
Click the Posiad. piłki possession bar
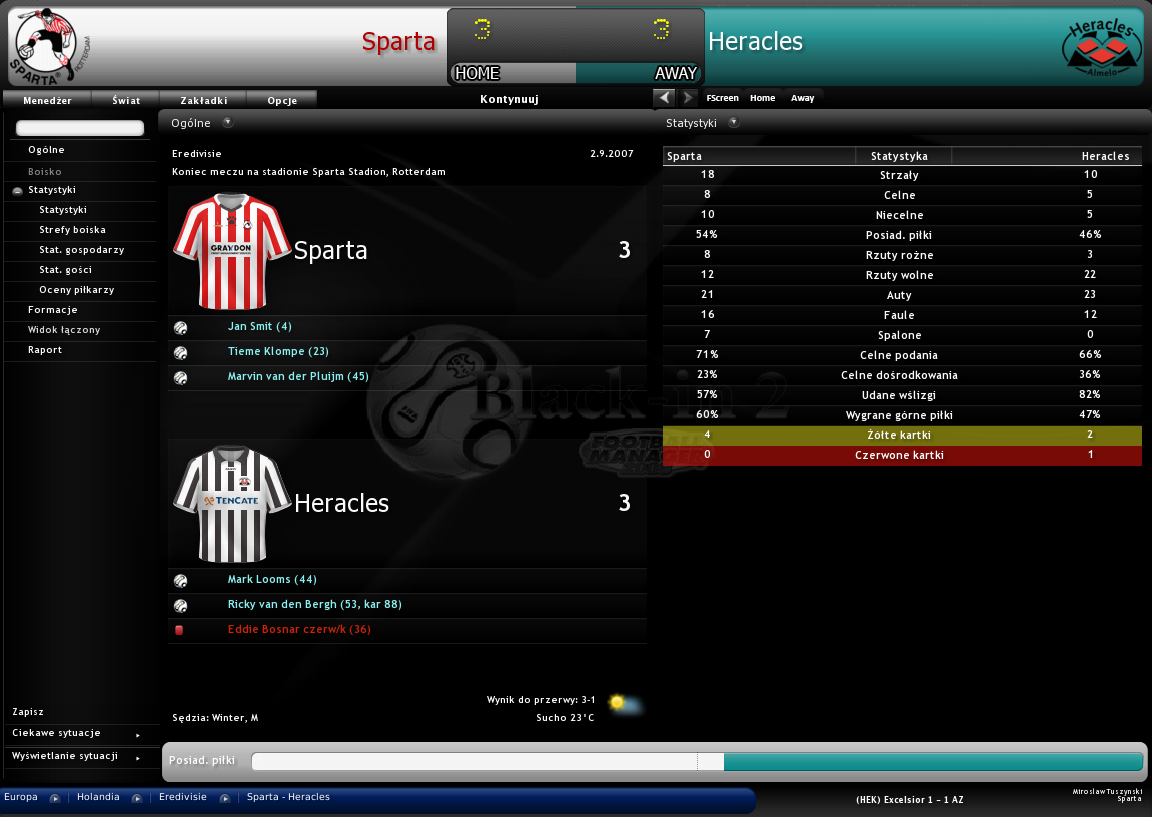point(697,762)
